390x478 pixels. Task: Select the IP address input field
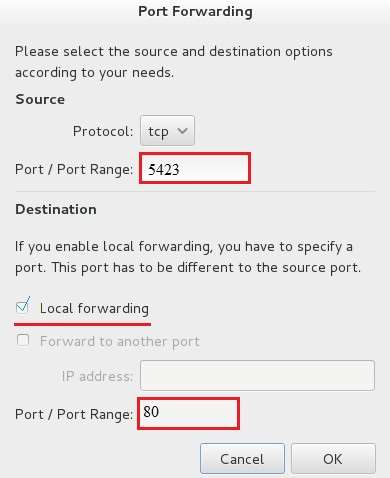[x=257, y=375]
